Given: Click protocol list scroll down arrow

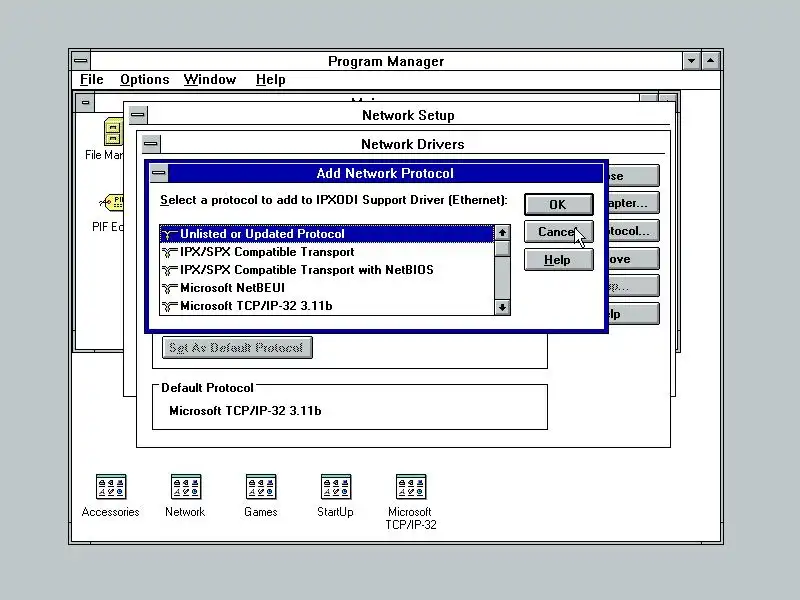Looking at the screenshot, I should coord(503,307).
